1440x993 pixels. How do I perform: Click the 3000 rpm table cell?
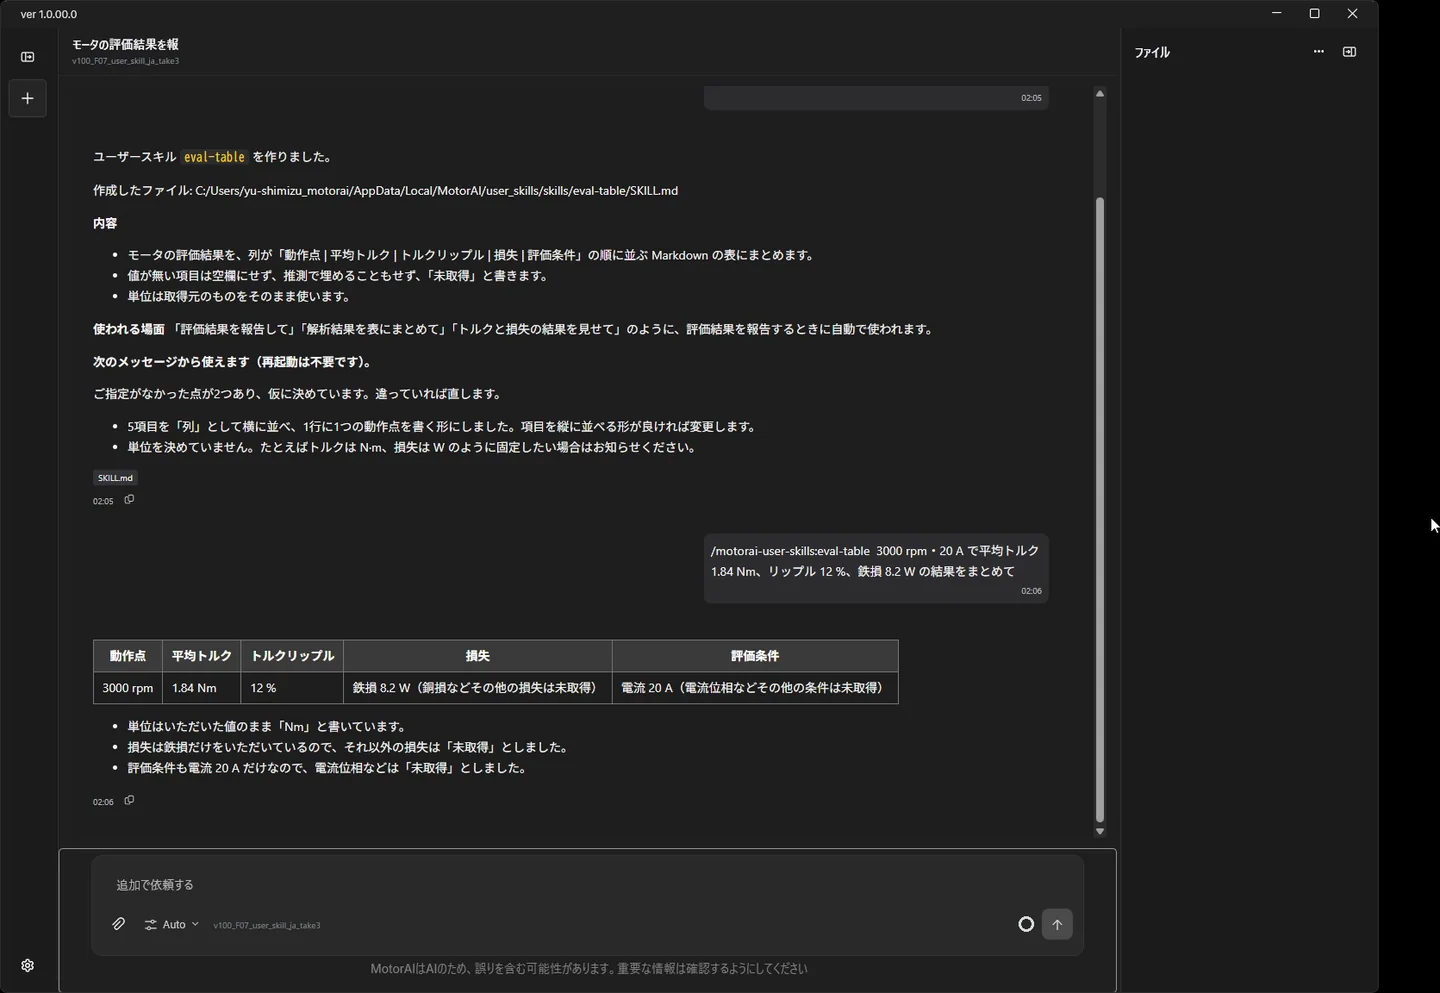tap(128, 688)
